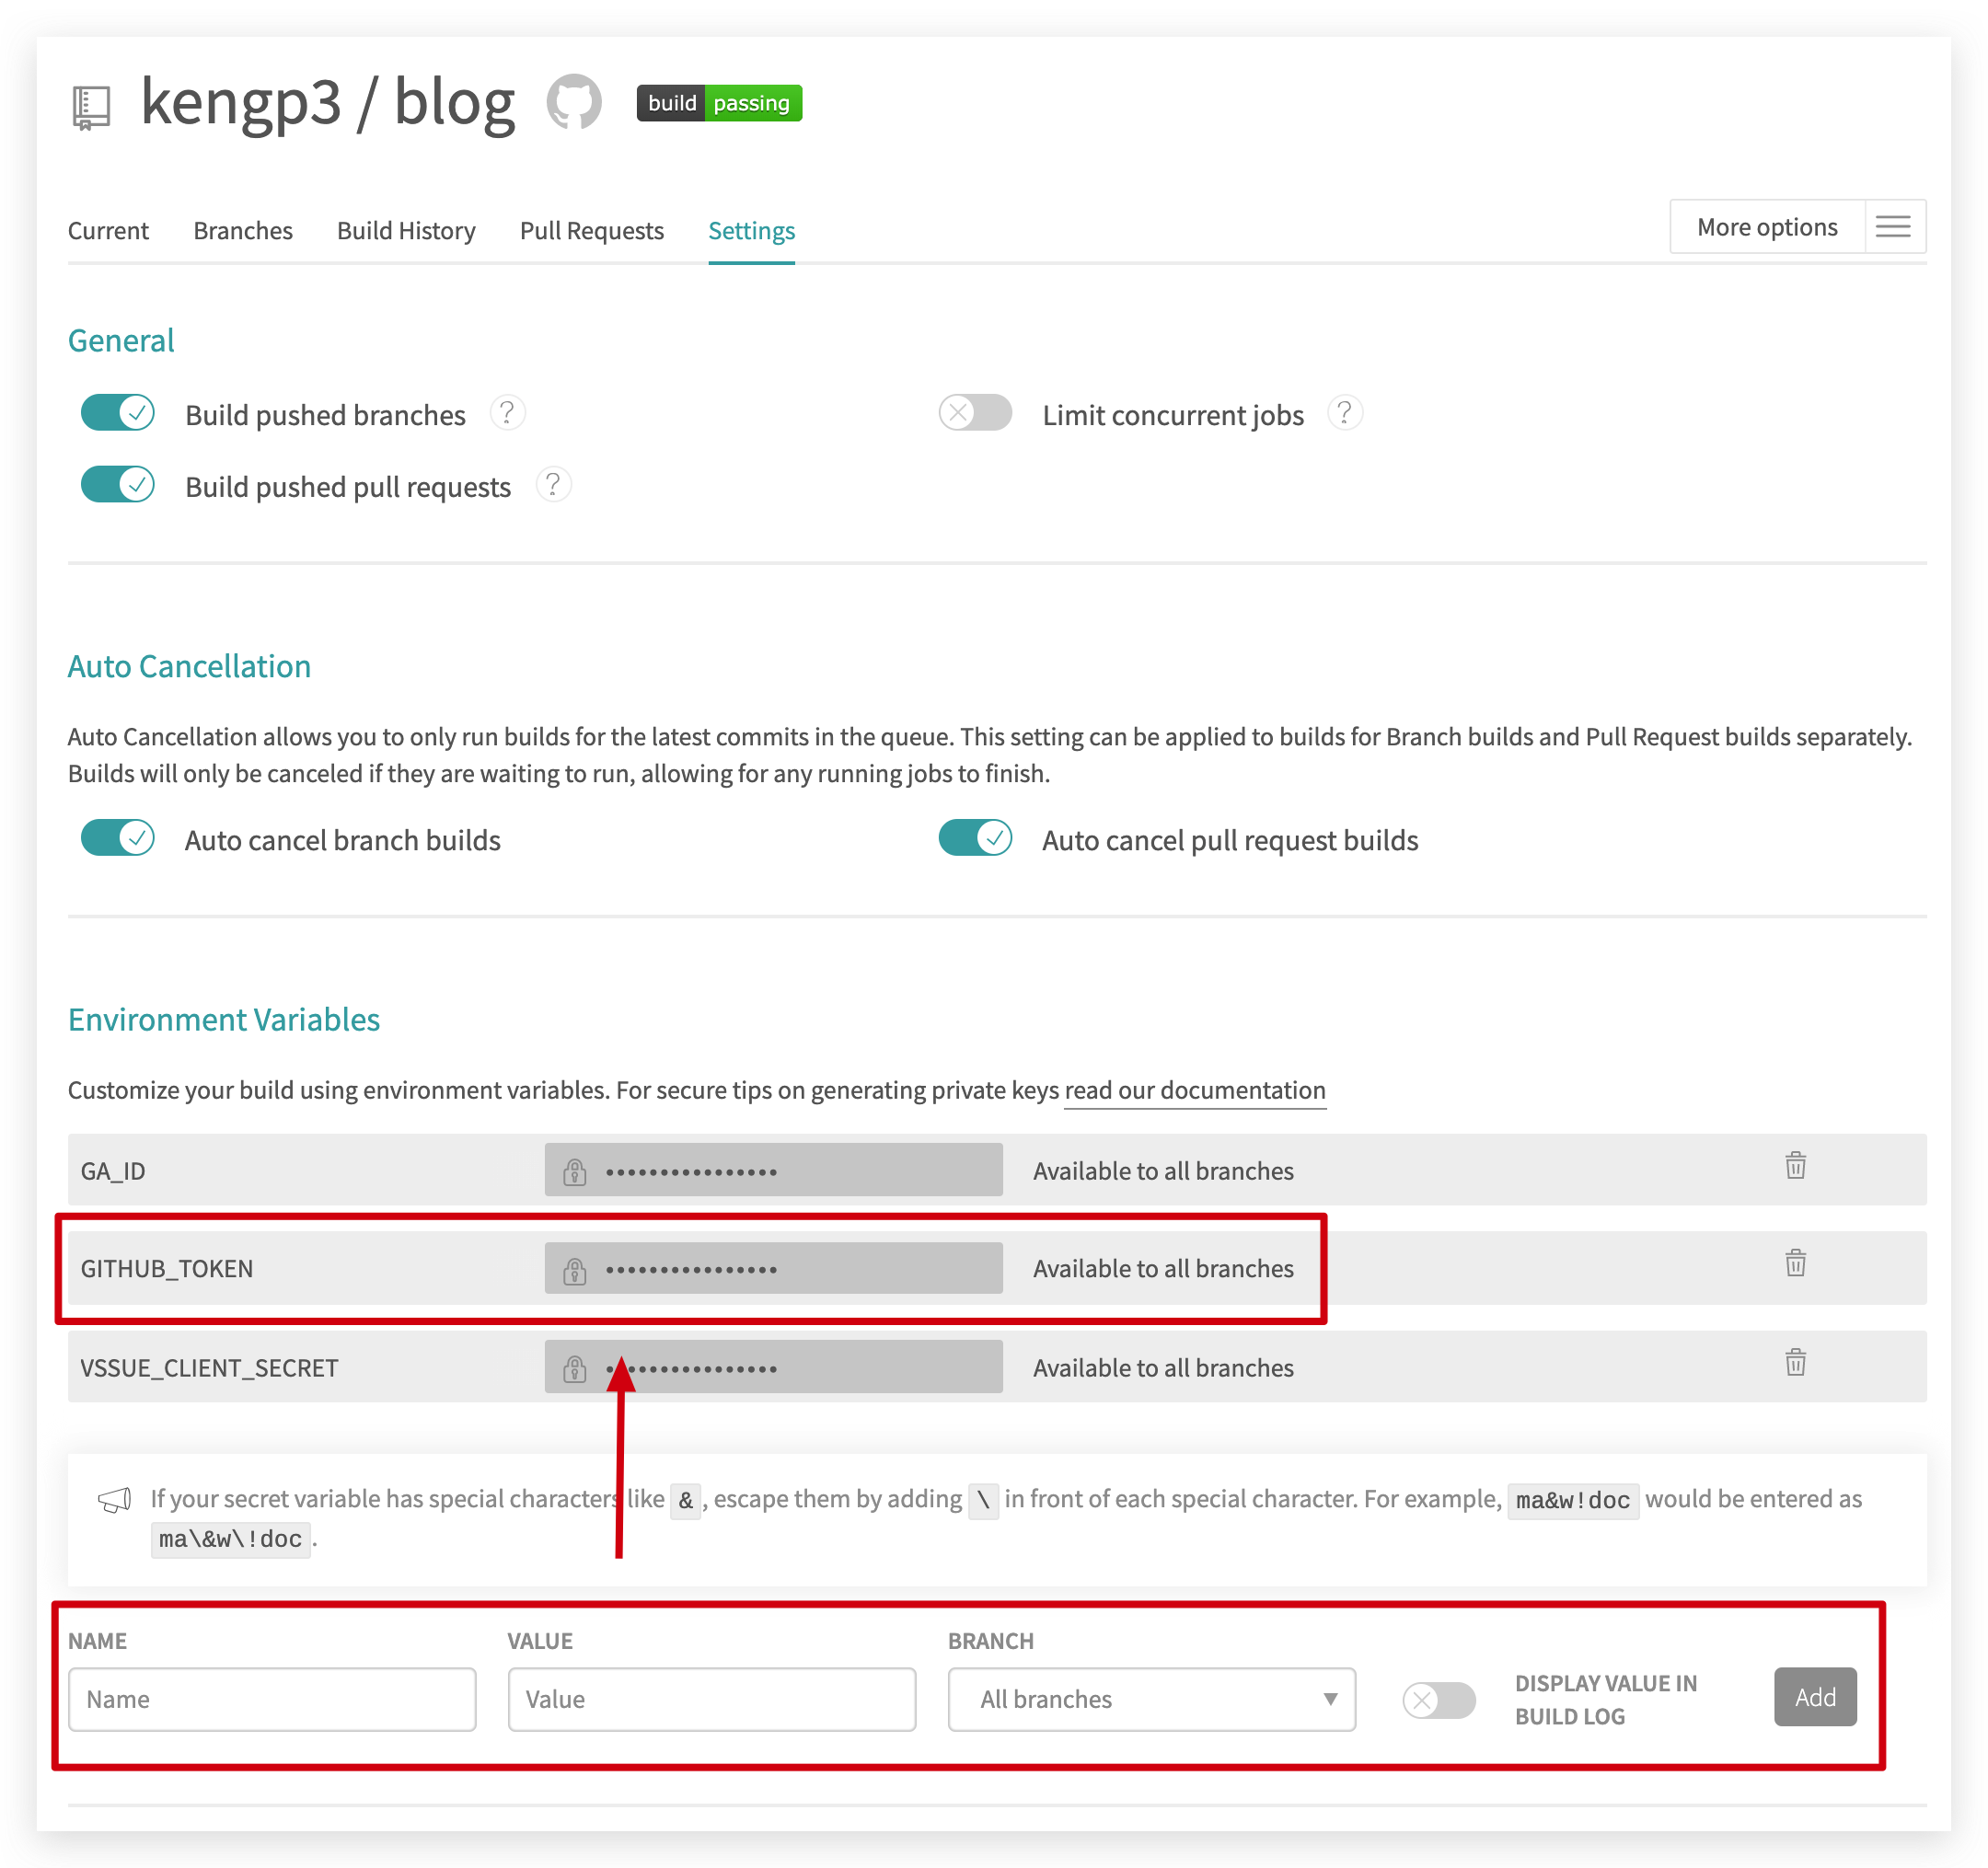The width and height of the screenshot is (1988, 1868).
Task: Click 'Available to all branches' in GITHUB_TOKEN row
Action: tap(1163, 1269)
